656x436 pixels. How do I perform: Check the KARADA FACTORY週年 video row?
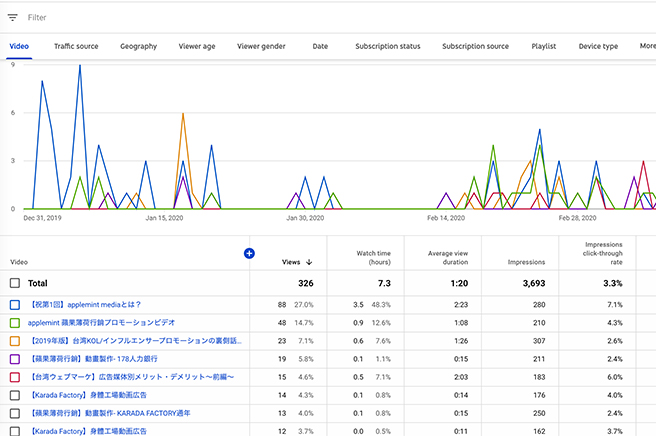coord(15,413)
